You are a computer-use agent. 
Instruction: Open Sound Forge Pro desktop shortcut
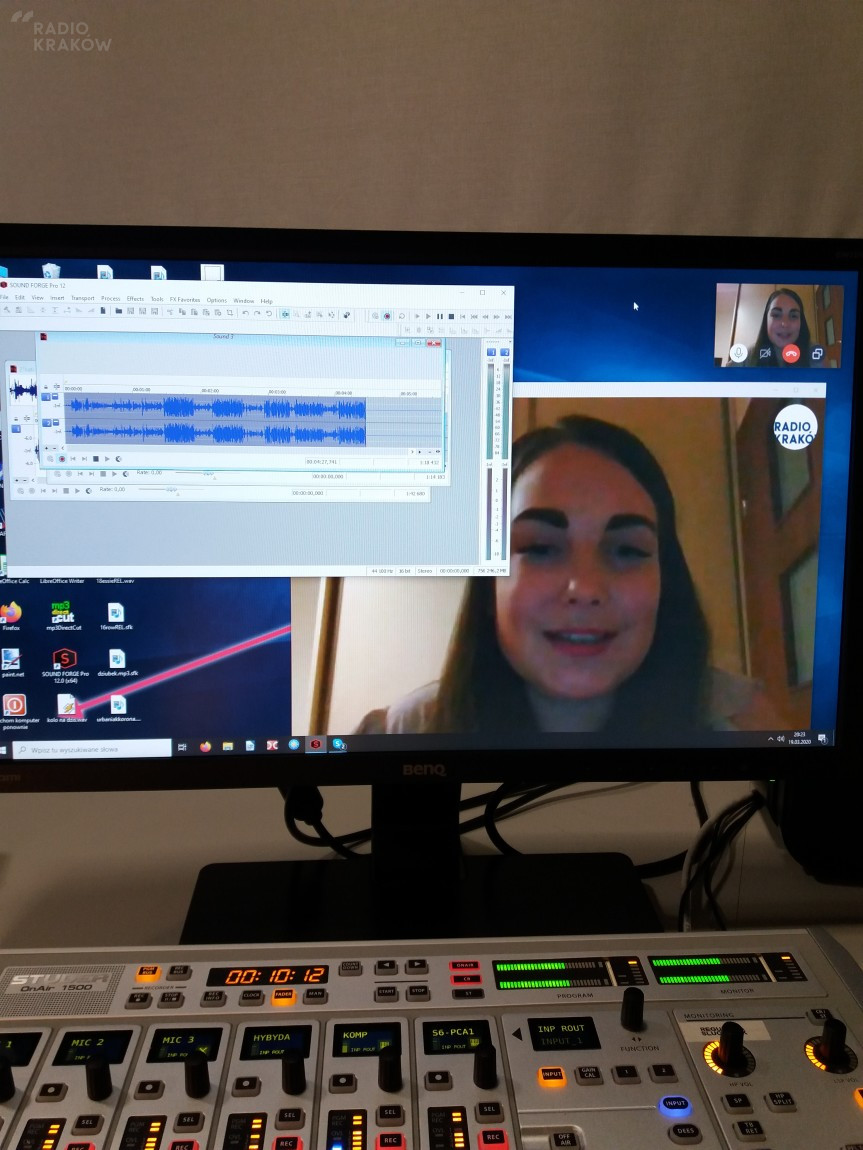click(65, 661)
